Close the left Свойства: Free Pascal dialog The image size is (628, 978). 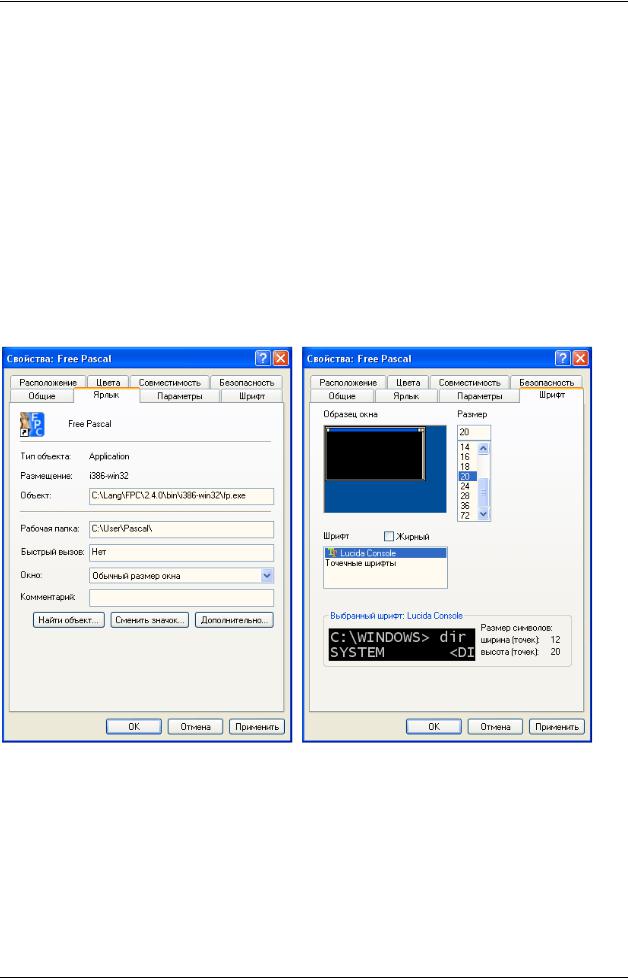pyautogui.click(x=281, y=358)
